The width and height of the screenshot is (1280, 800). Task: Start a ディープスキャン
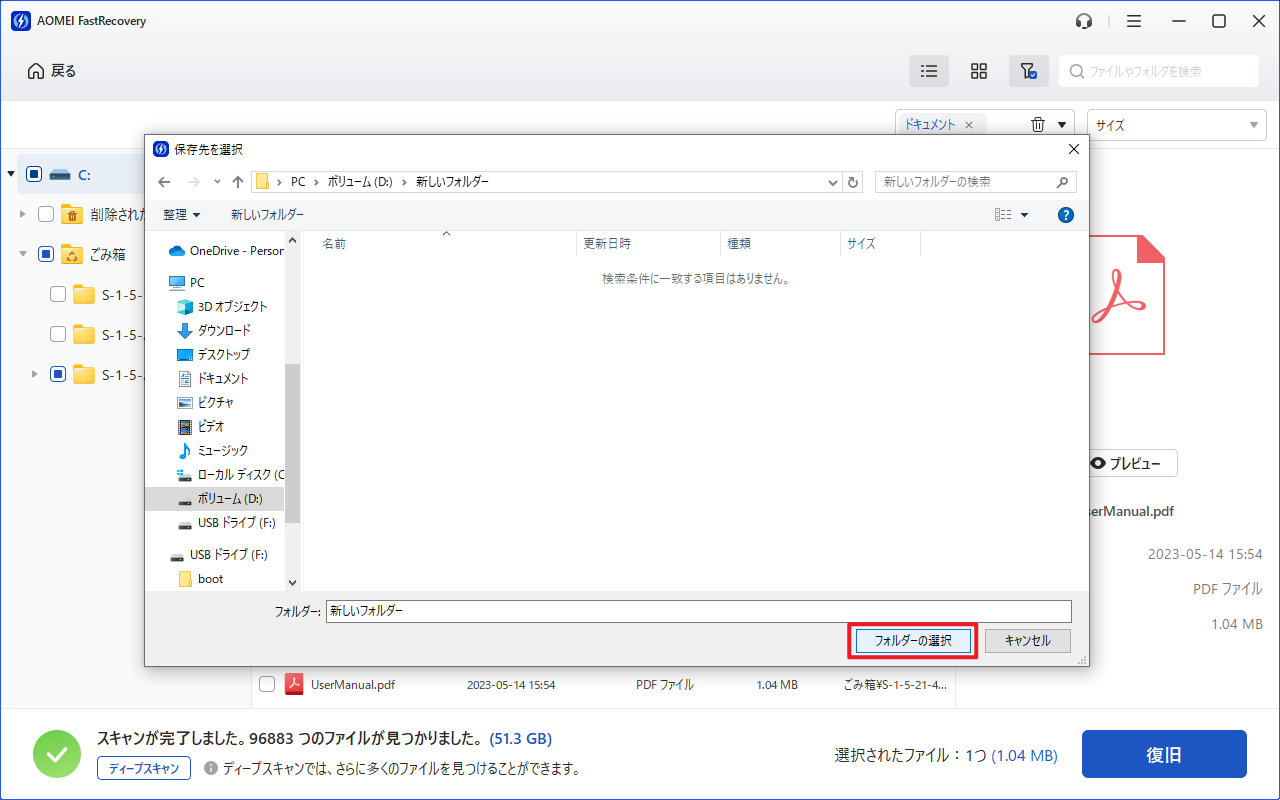click(144, 769)
